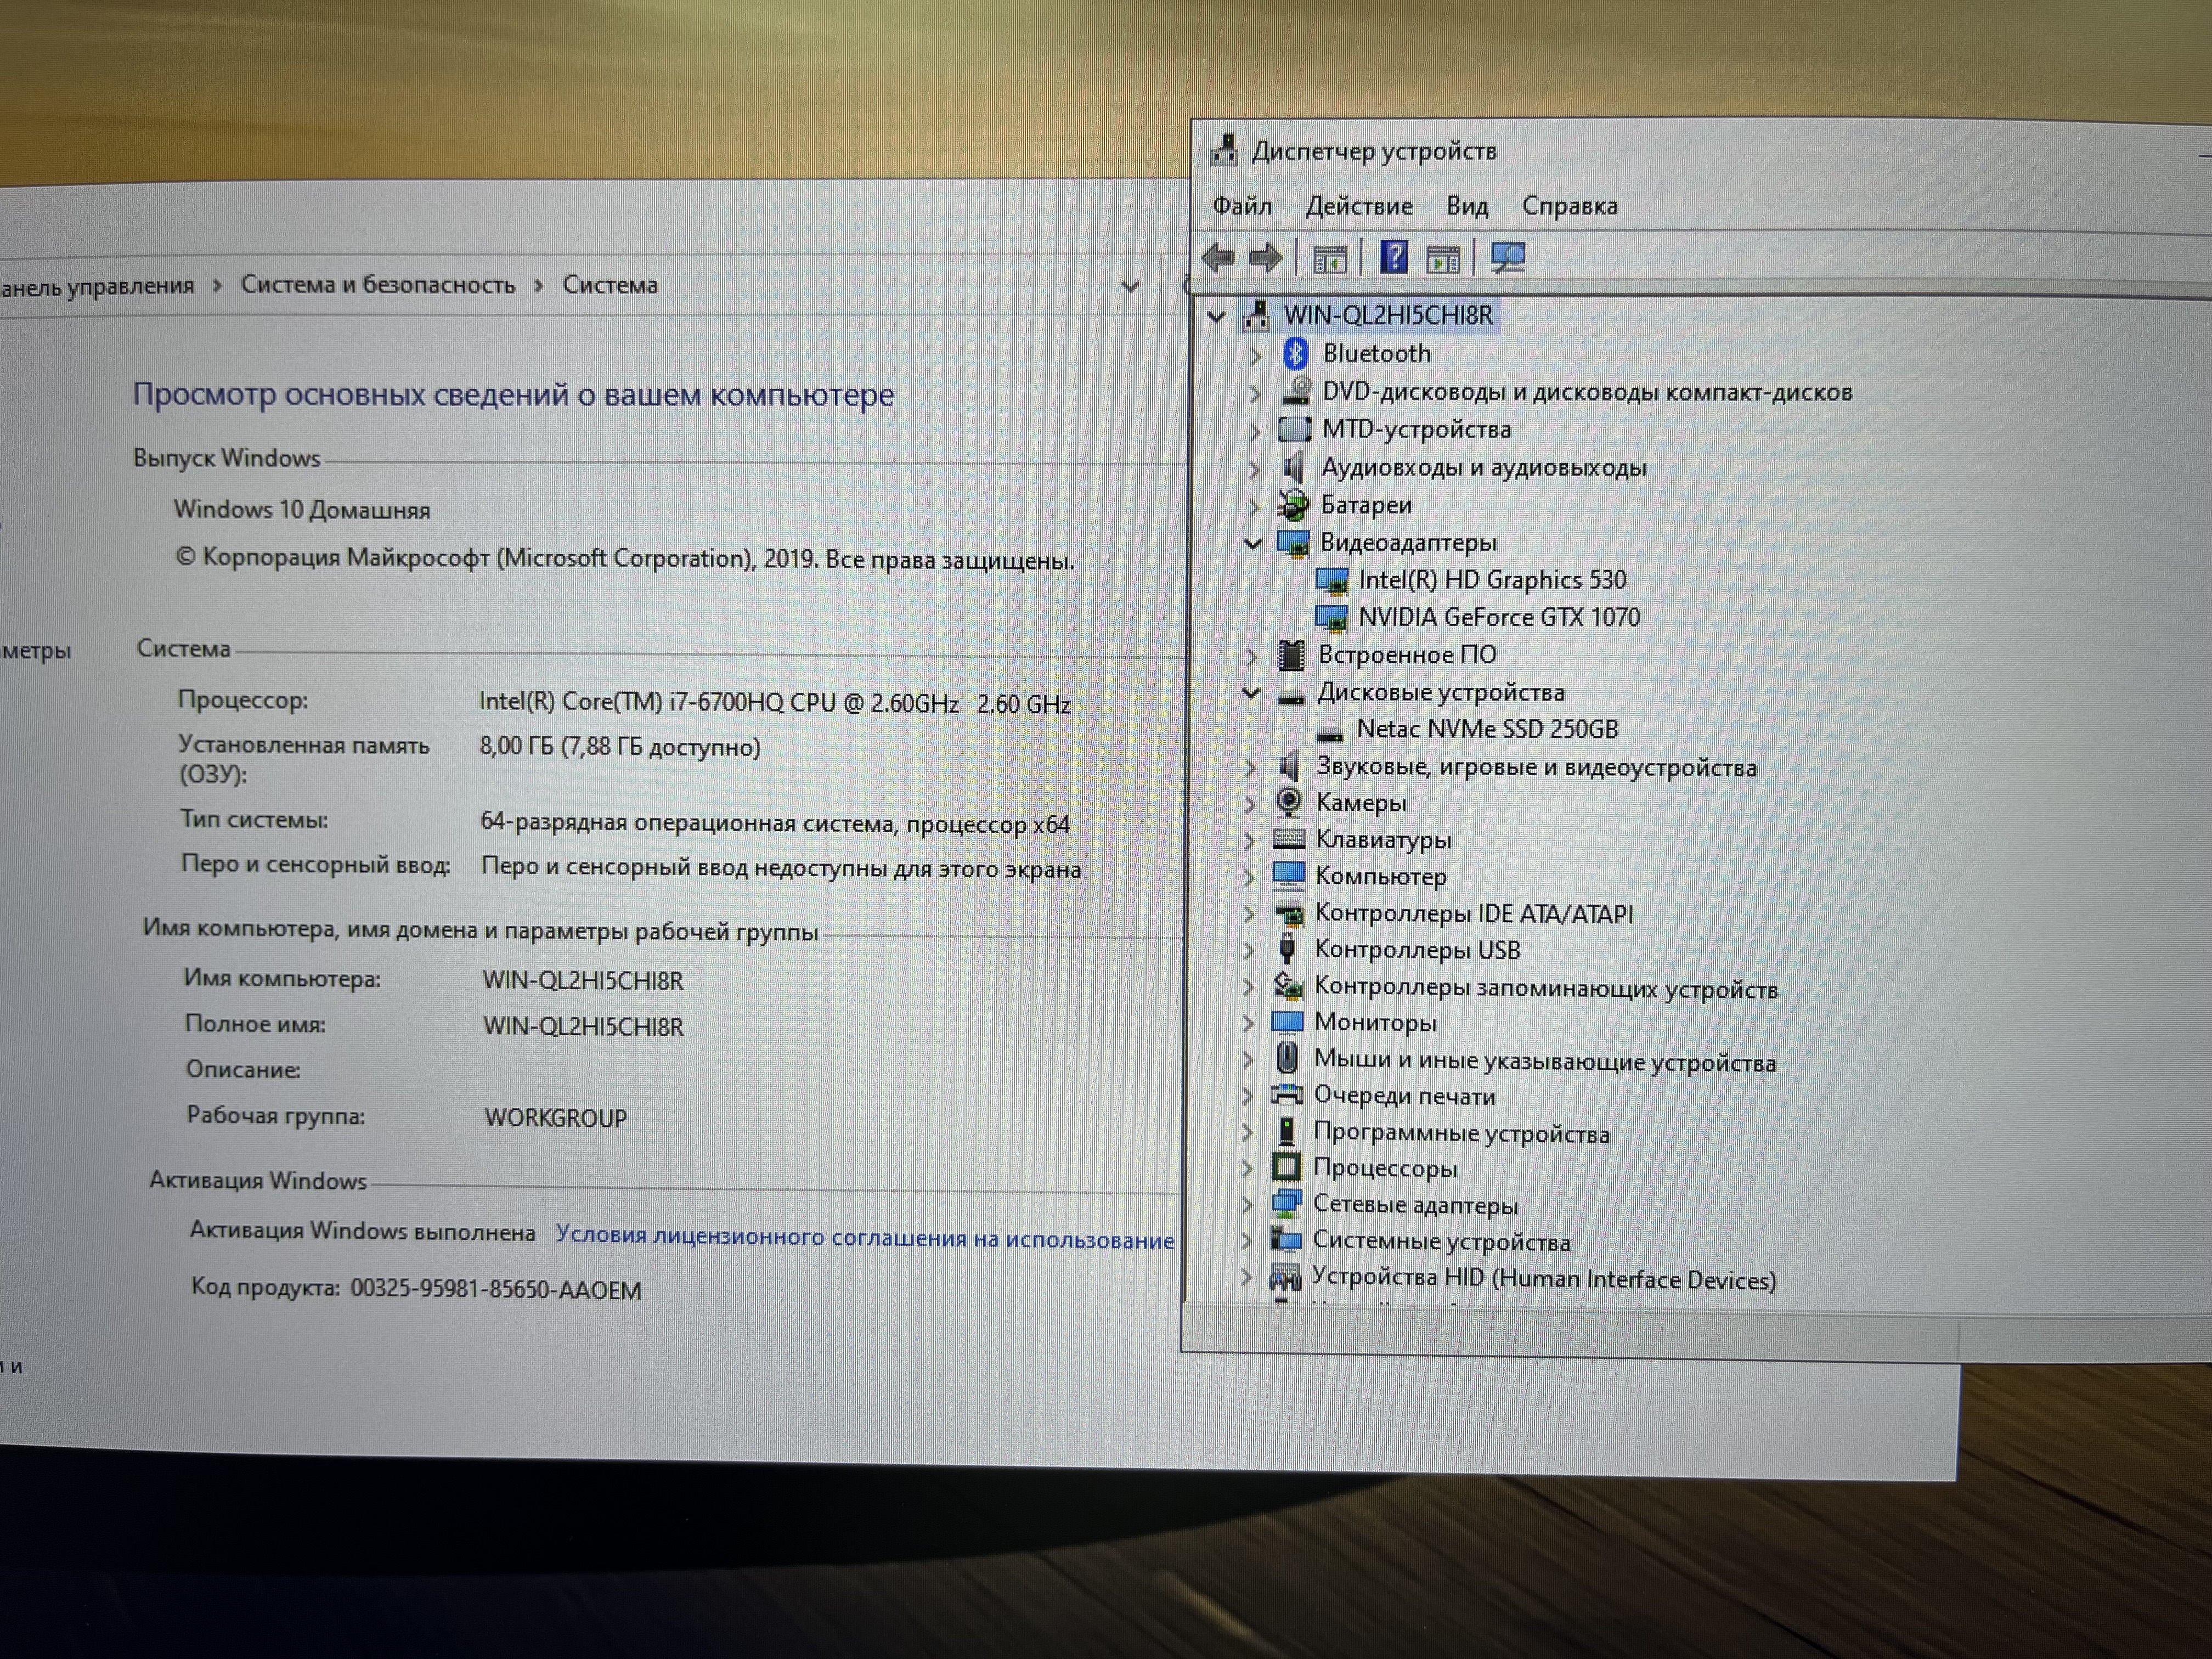
Task: Open license agreement terms link
Action: coord(864,1238)
